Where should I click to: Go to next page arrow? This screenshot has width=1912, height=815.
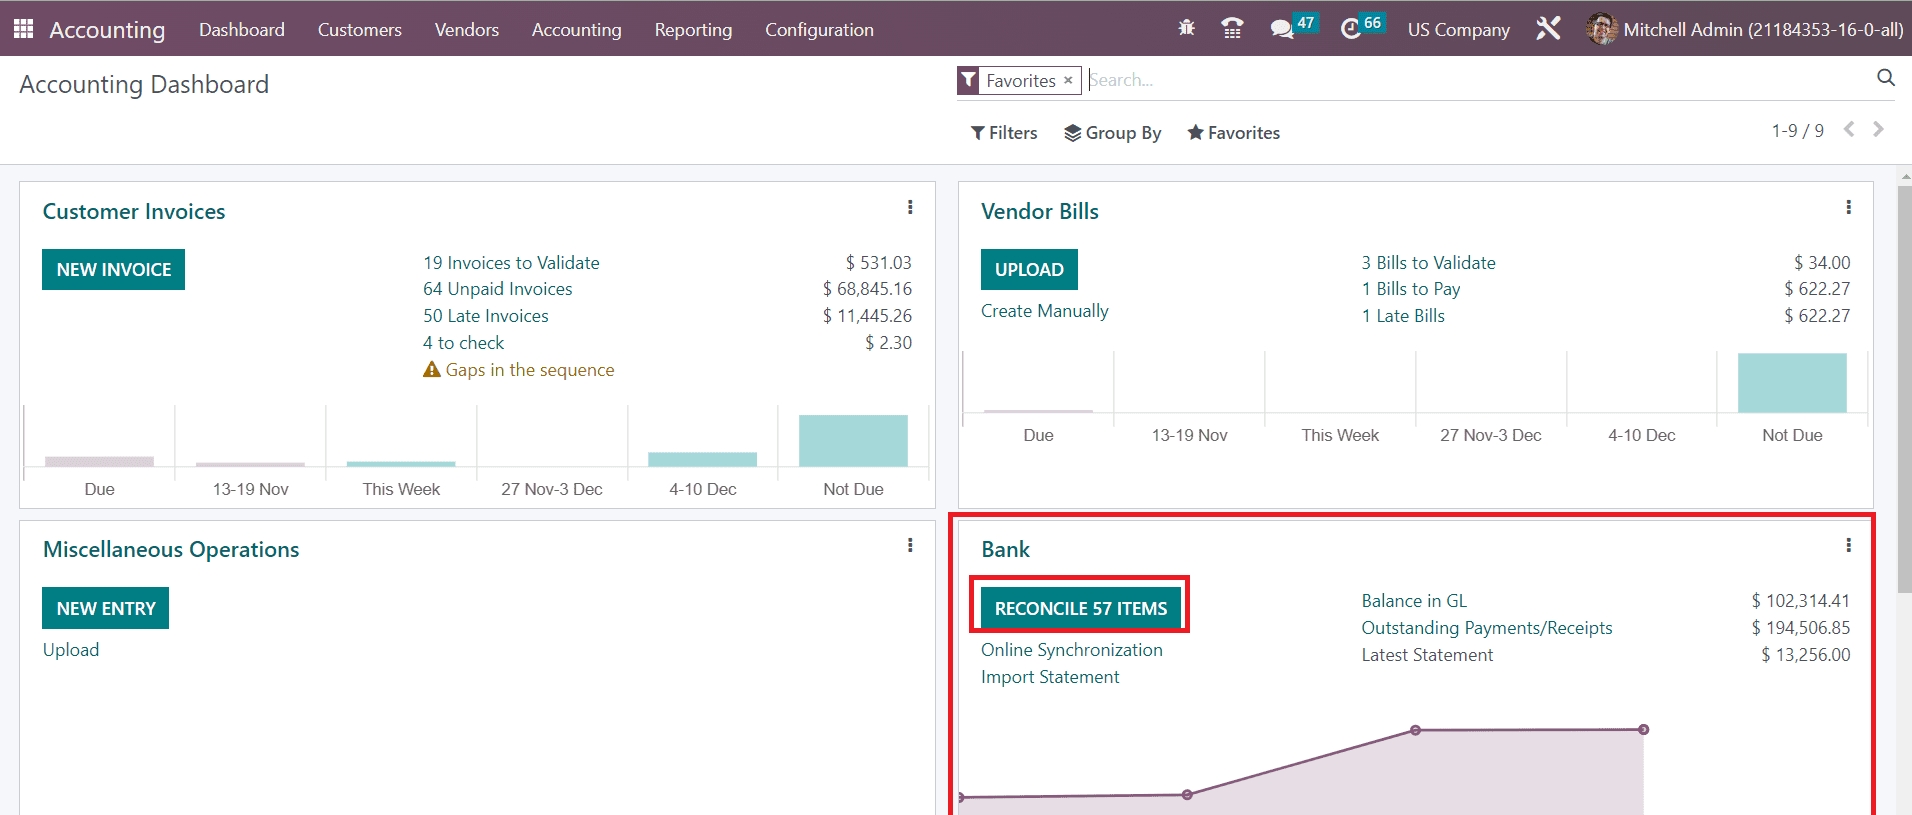tap(1878, 130)
